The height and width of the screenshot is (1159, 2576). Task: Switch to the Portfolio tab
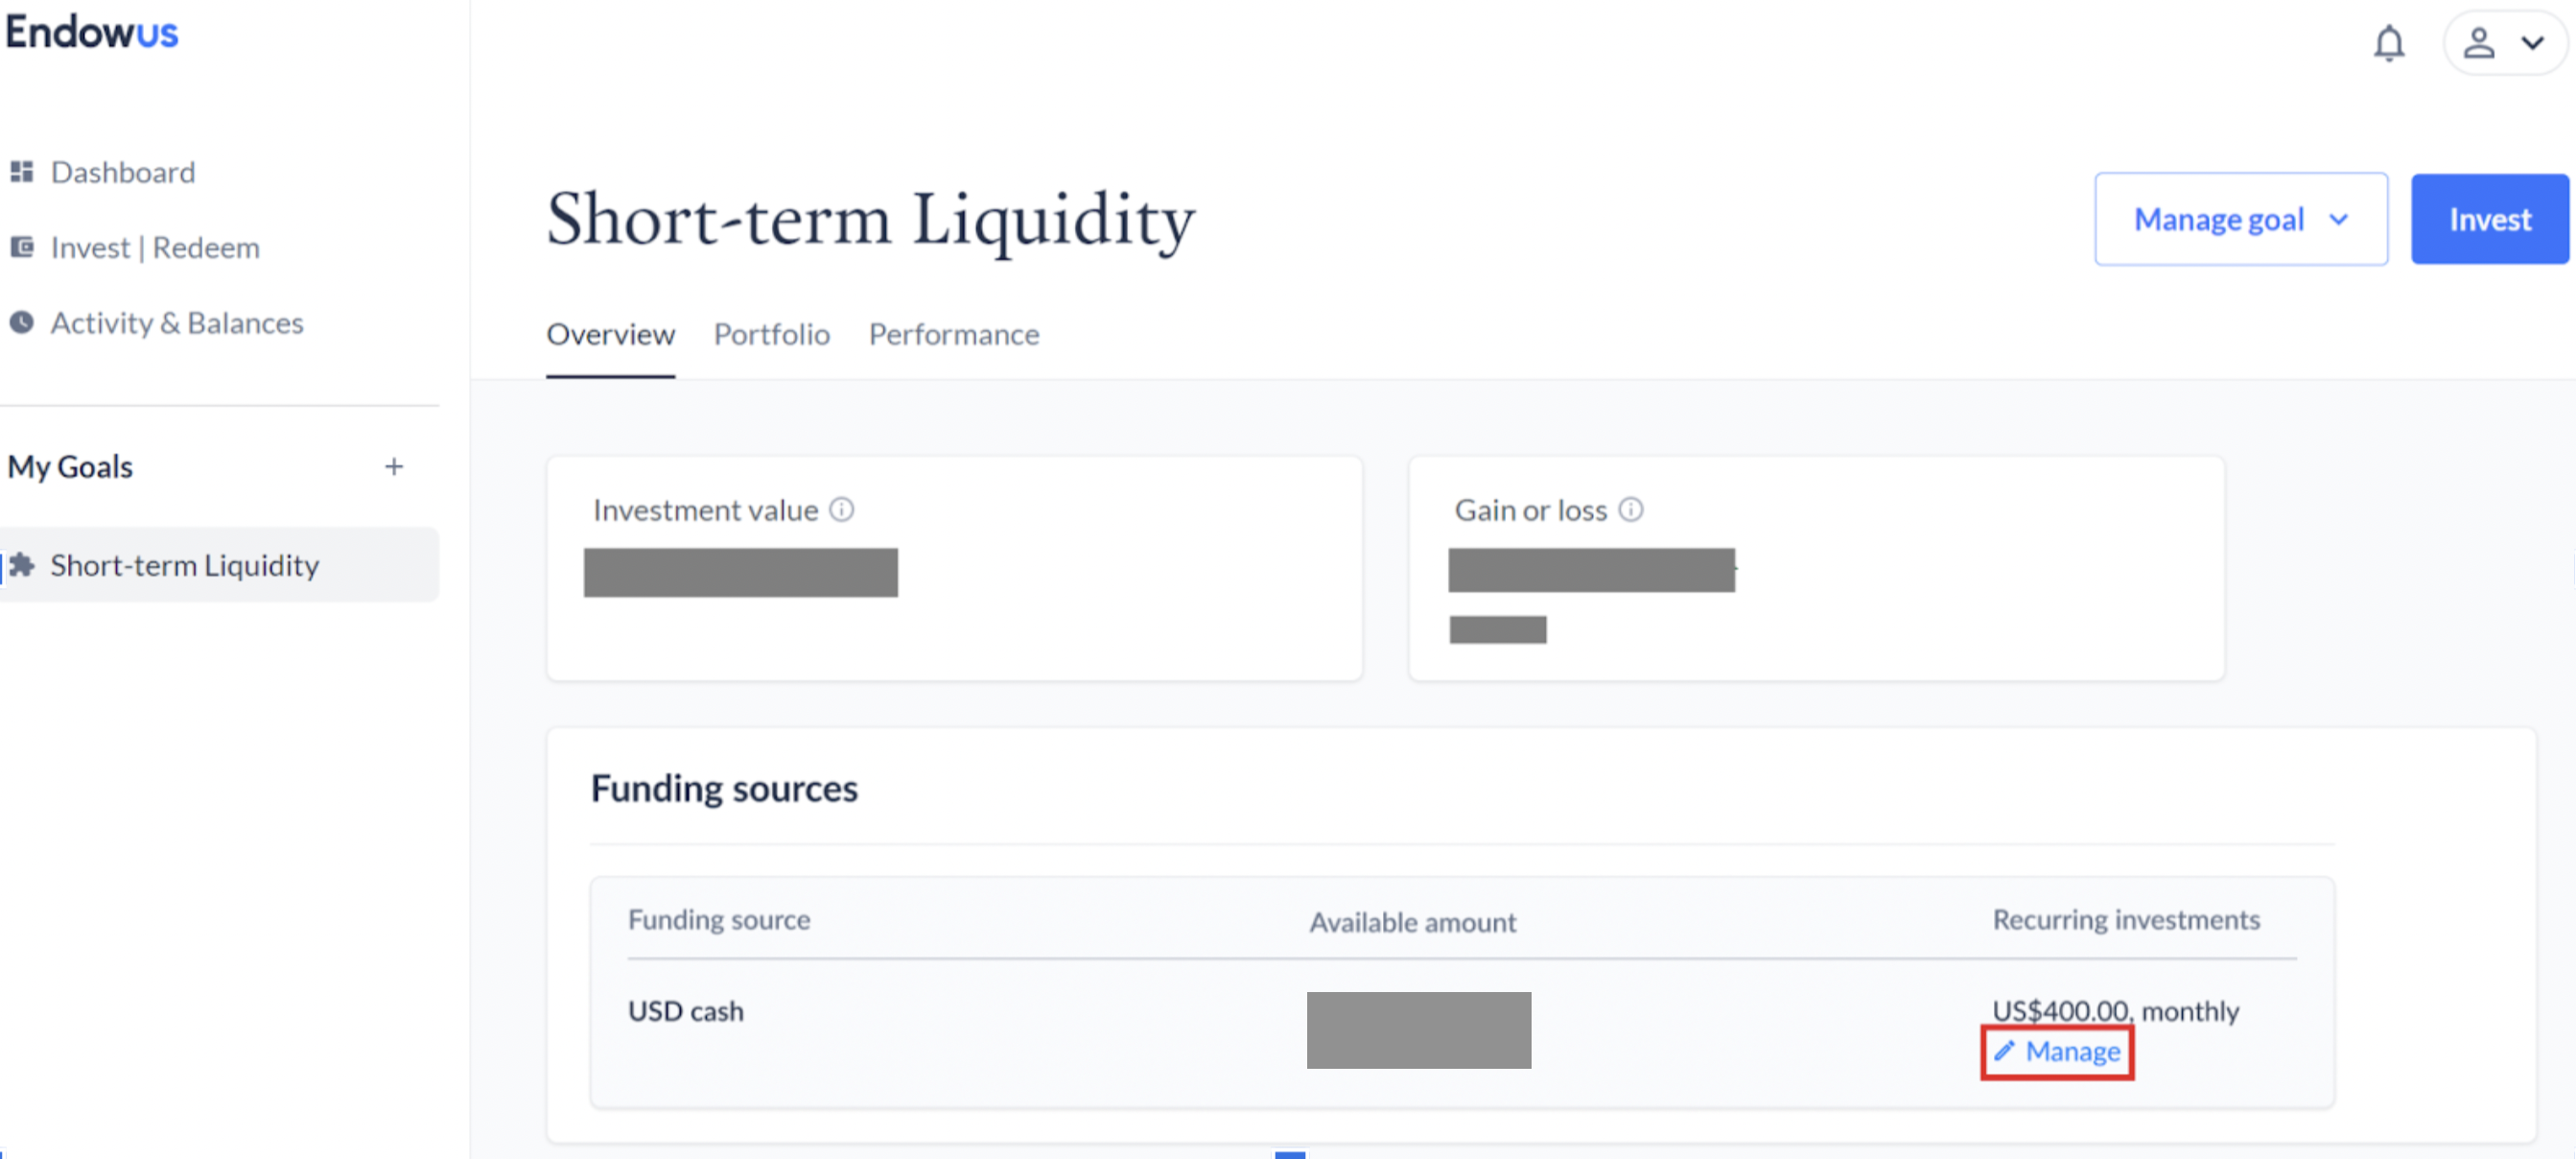coord(771,334)
